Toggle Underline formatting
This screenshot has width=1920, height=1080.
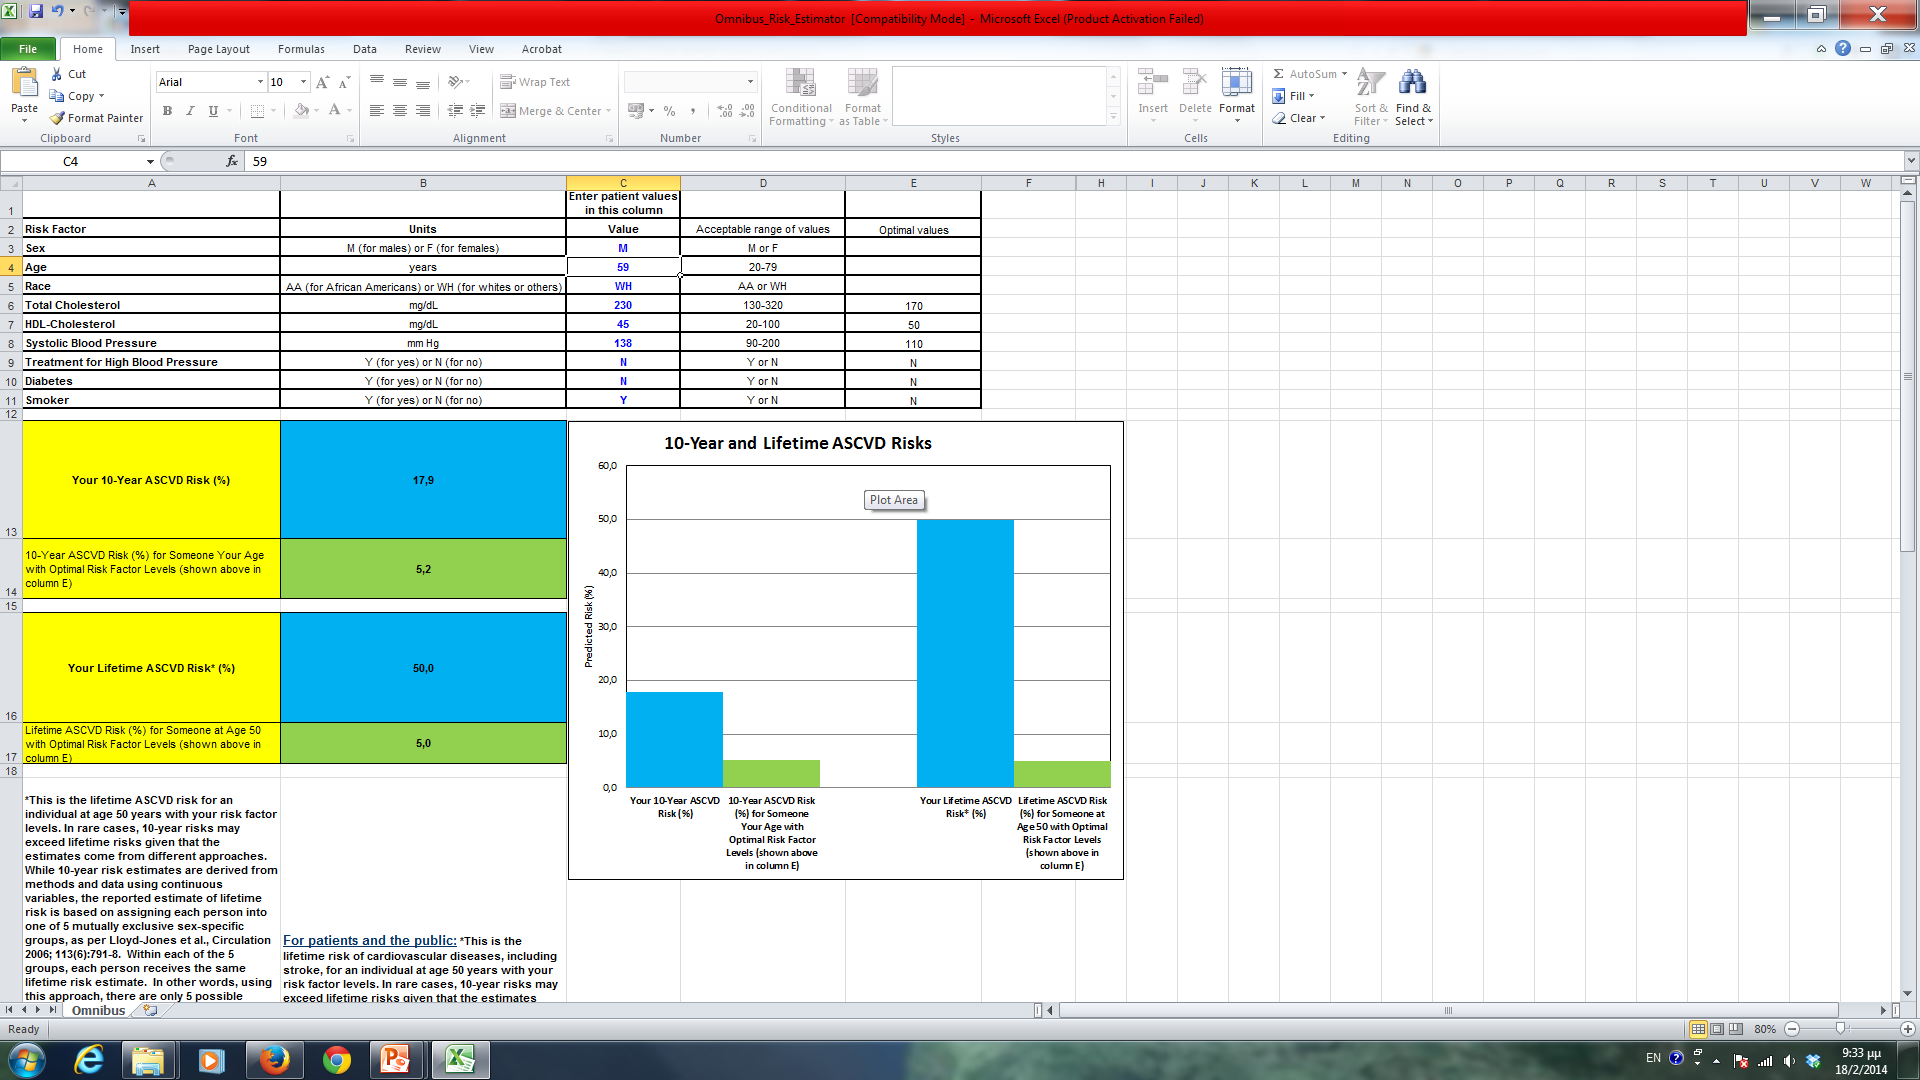click(213, 111)
